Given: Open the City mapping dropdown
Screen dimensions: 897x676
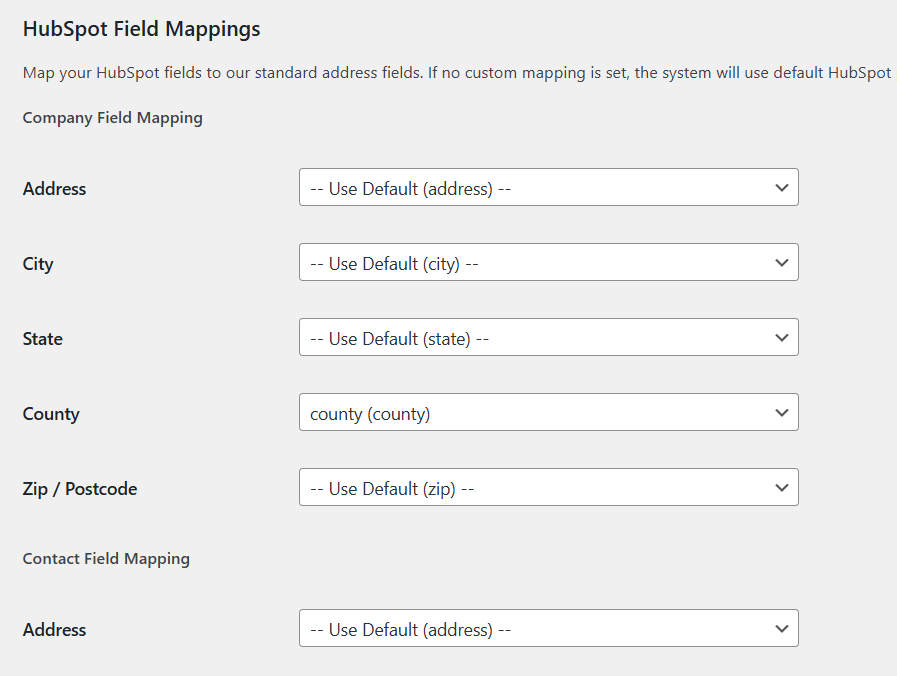Looking at the screenshot, I should [x=548, y=262].
